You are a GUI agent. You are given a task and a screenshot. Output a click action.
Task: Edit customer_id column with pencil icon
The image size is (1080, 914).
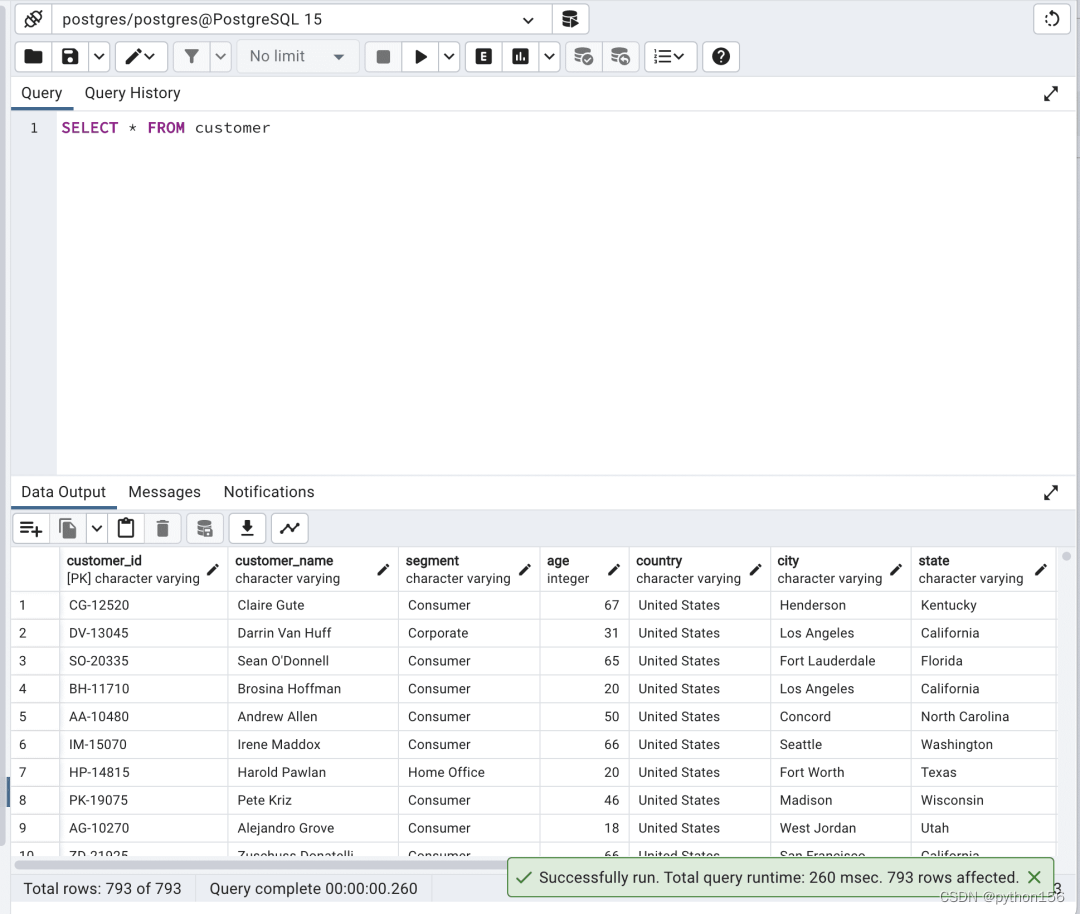pyautogui.click(x=213, y=570)
